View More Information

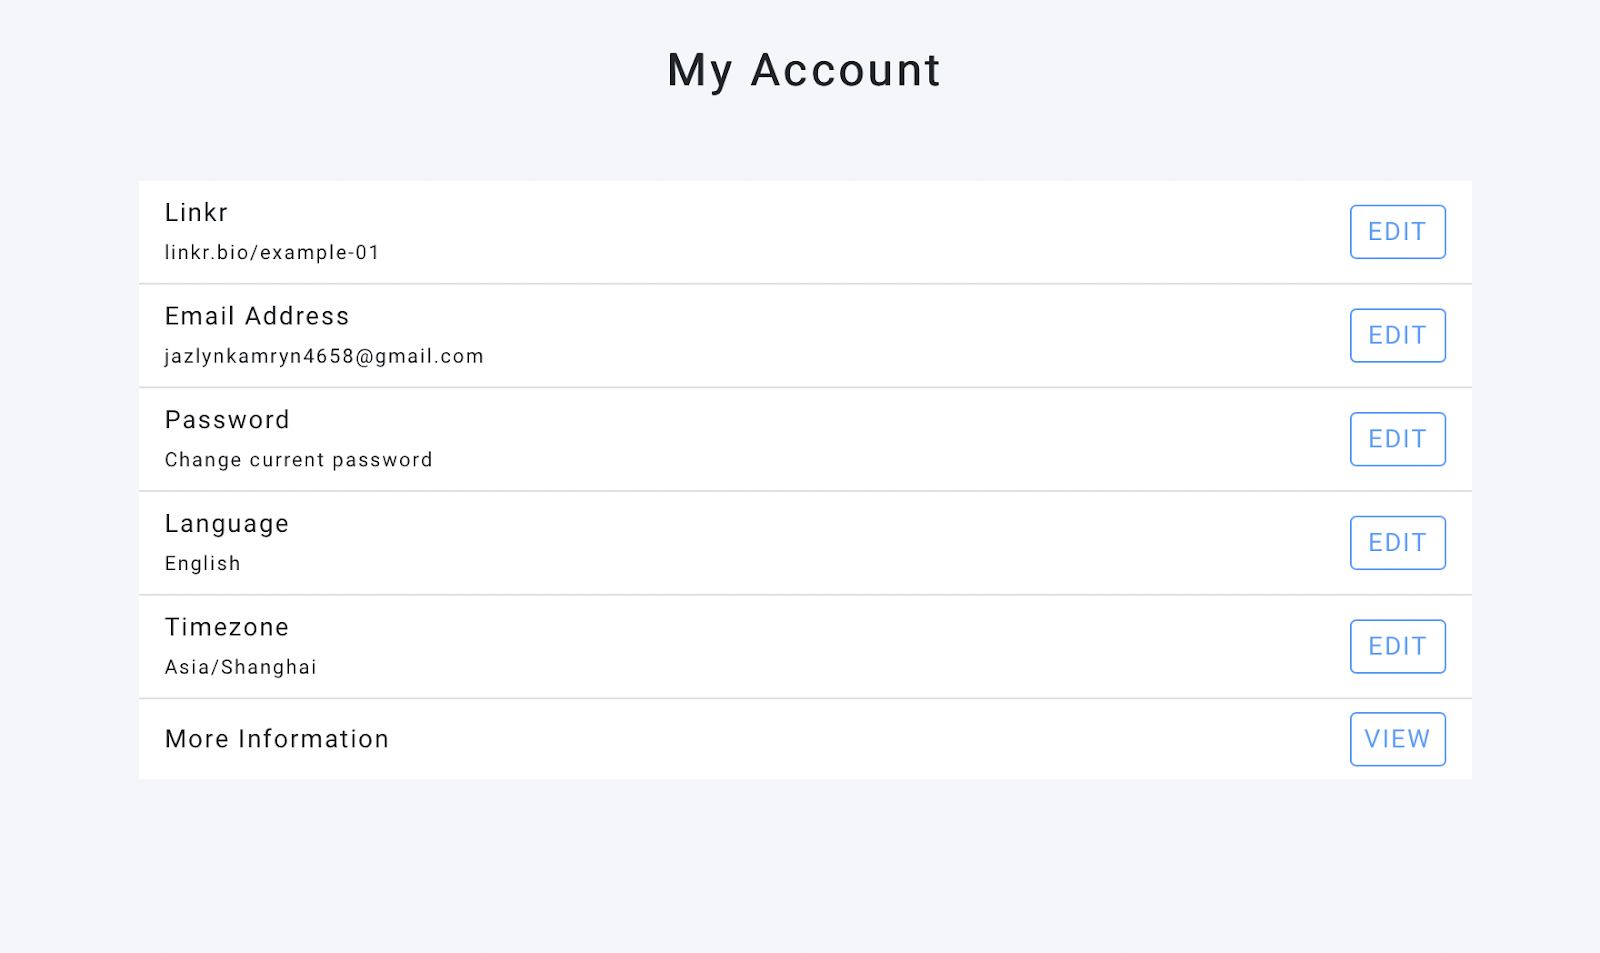[1397, 739]
